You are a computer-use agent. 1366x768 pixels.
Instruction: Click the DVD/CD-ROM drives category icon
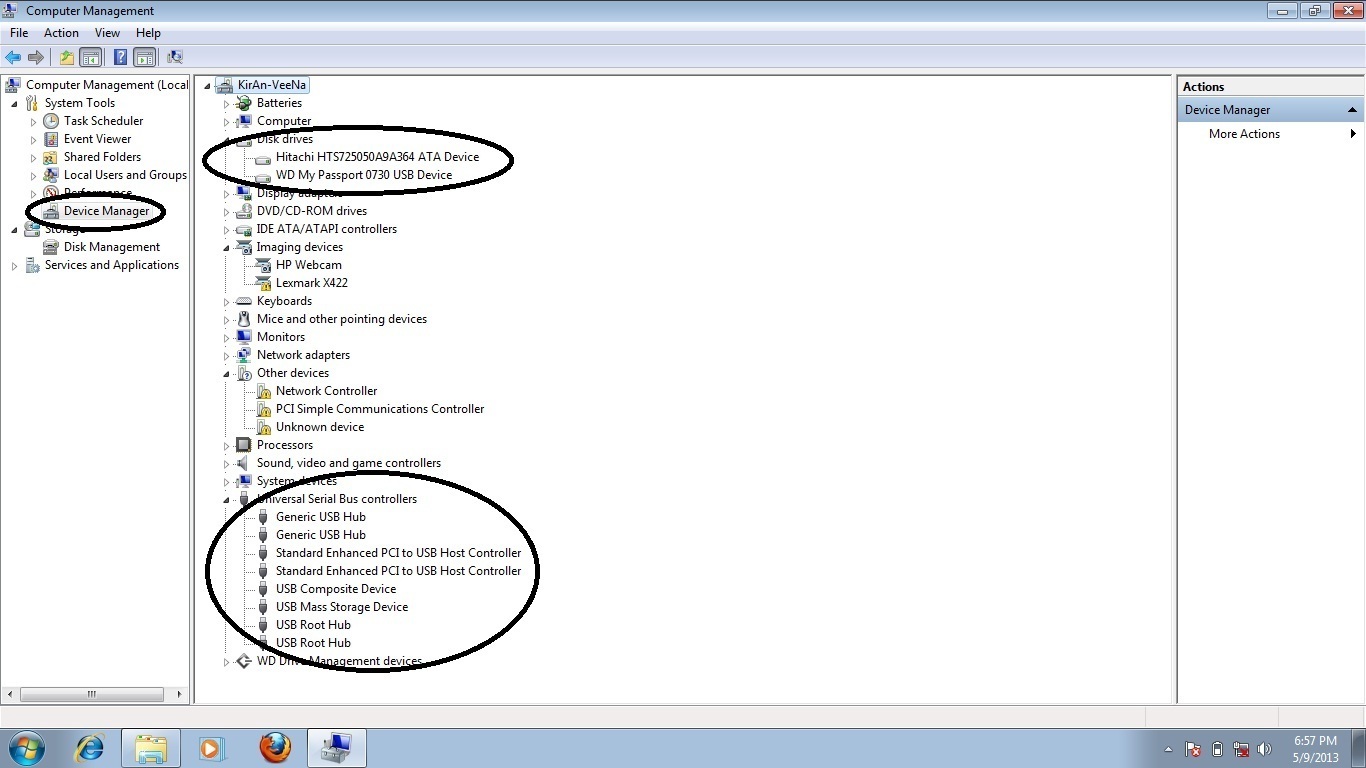[243, 211]
